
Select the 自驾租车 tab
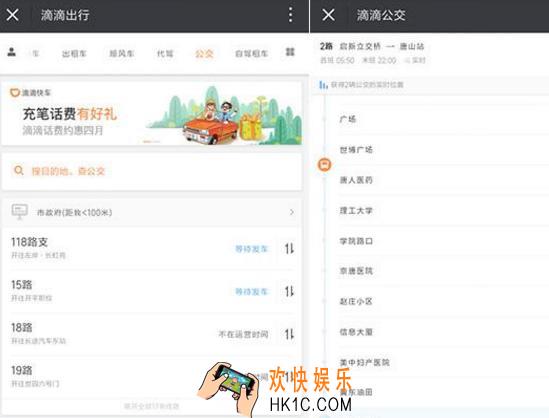(x=252, y=54)
